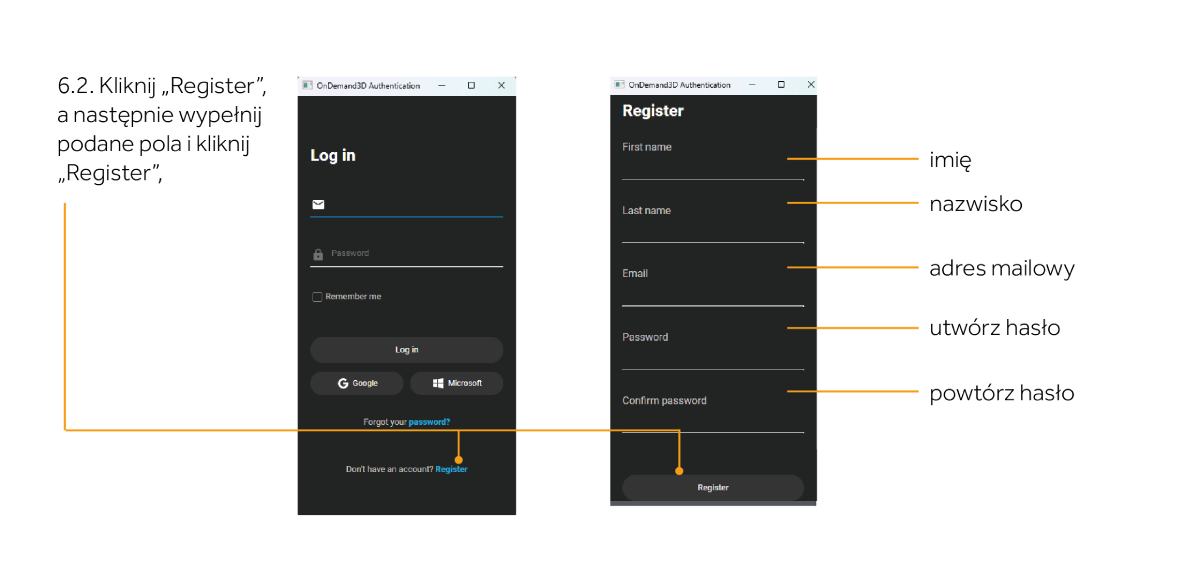Sign in with the Microsoft button
1200x585 pixels.
click(456, 383)
